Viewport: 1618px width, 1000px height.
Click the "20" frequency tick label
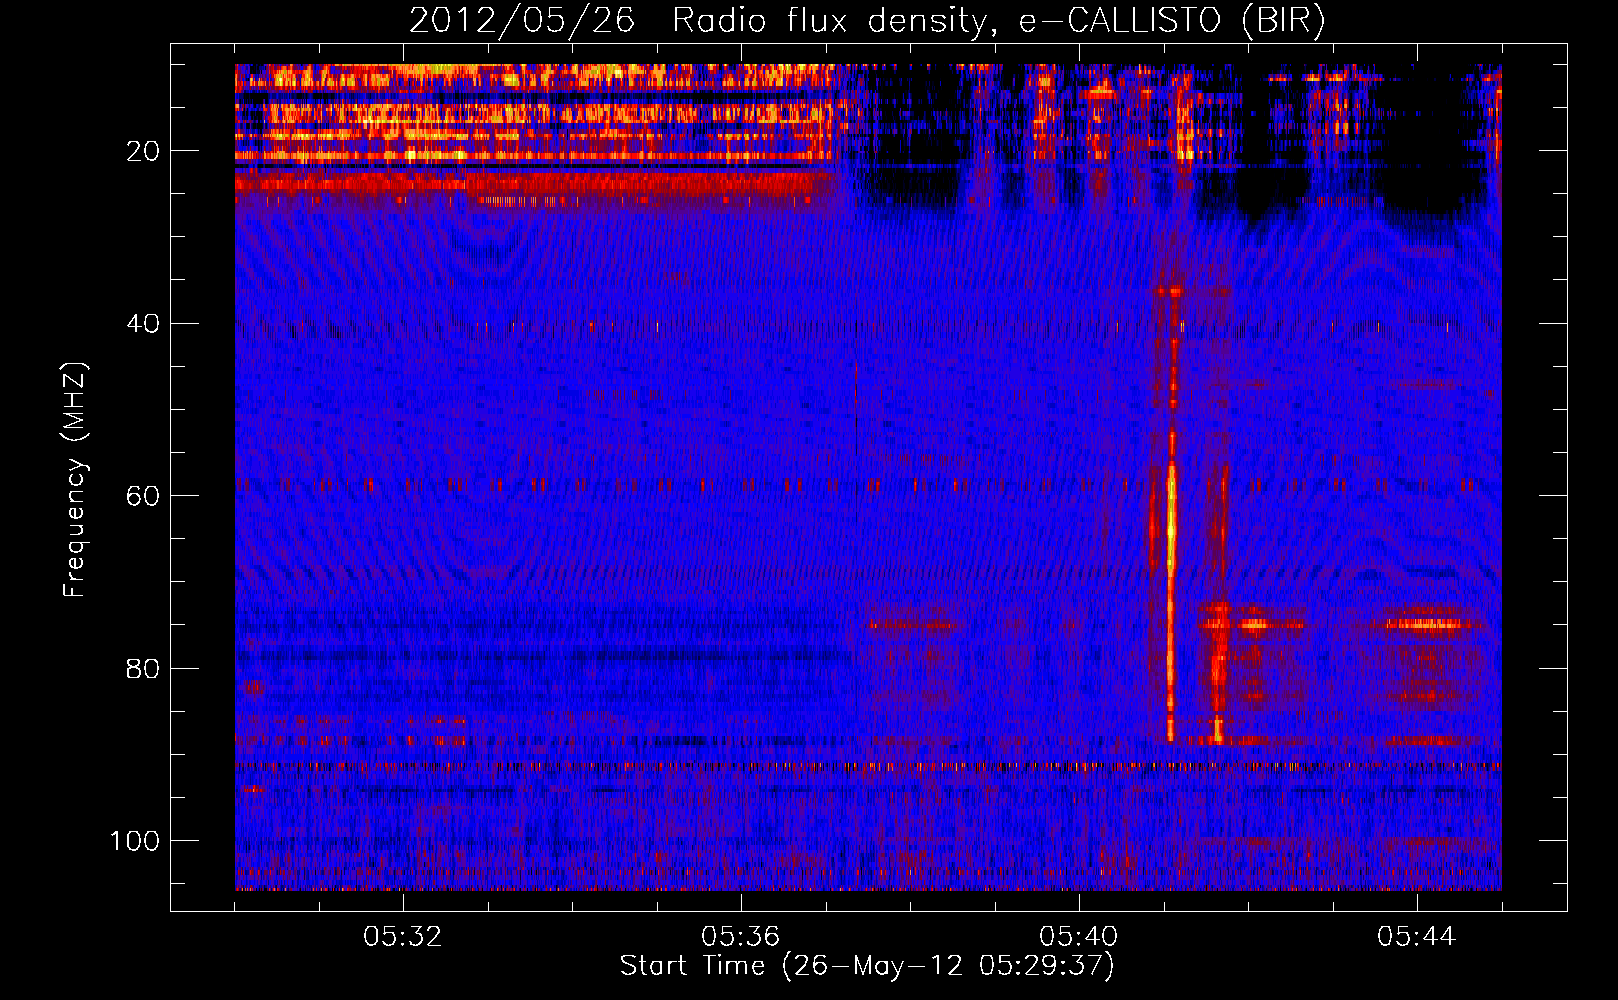coord(144,152)
